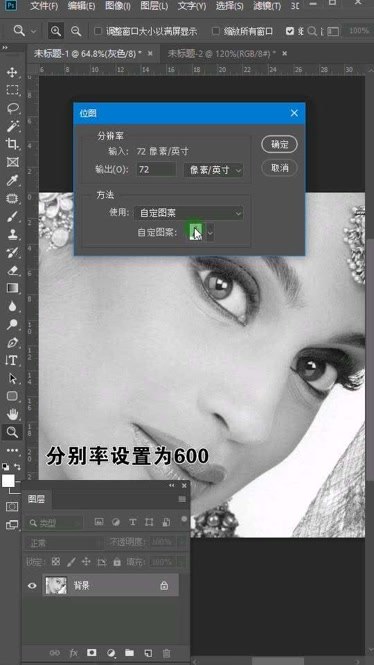Toggle the 调整窗口大小以满屏显示 checkbox

[98, 31]
